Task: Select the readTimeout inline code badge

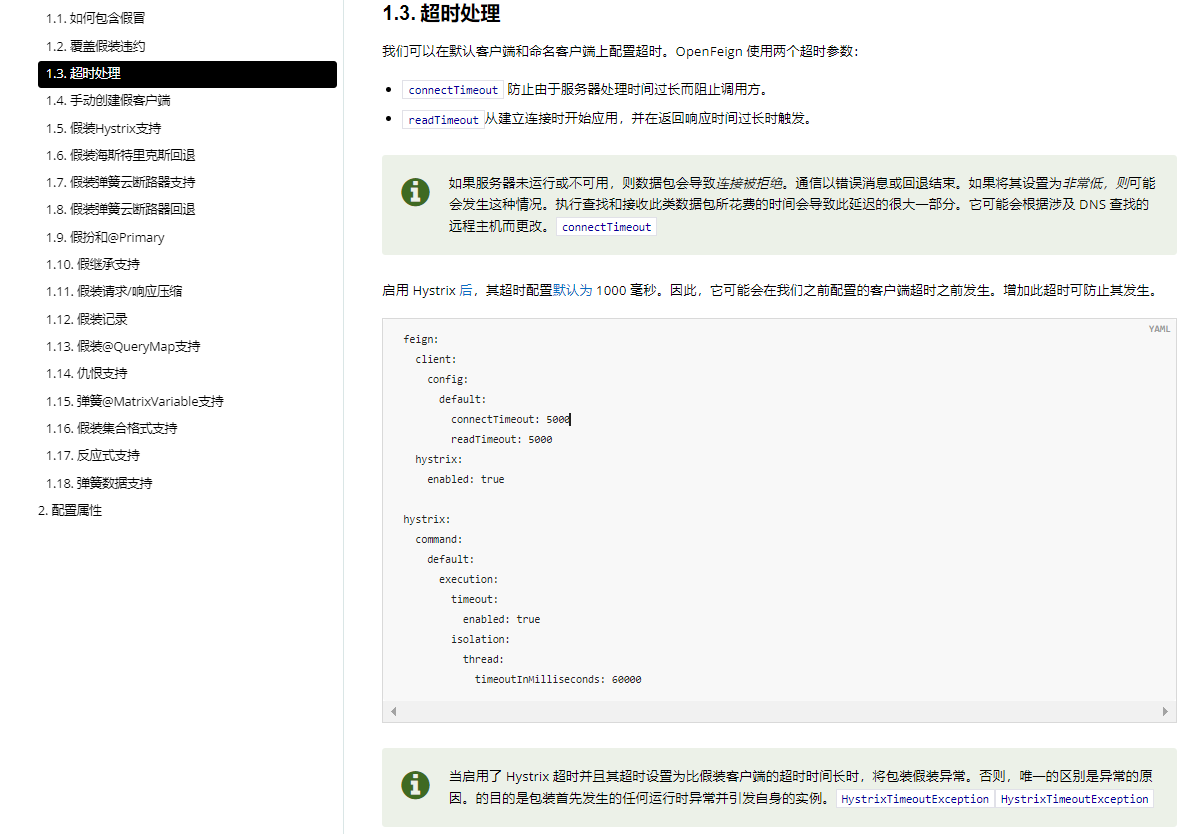Action: click(445, 119)
